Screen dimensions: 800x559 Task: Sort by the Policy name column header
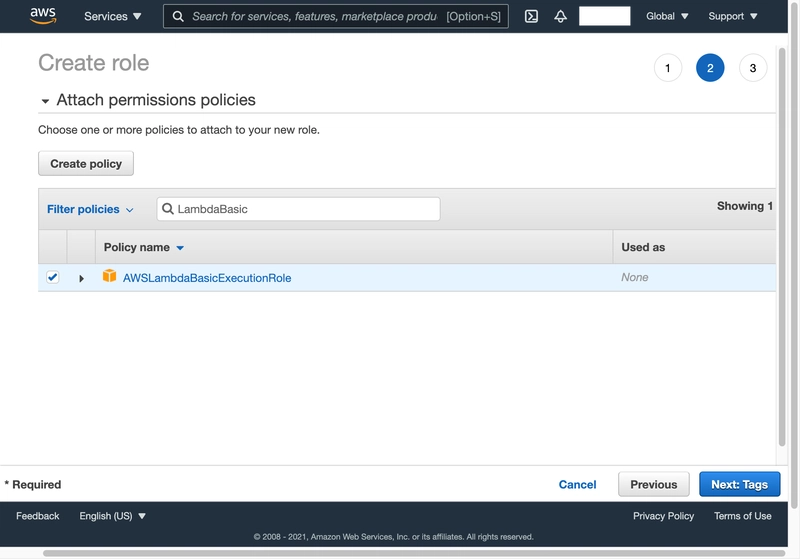point(143,247)
